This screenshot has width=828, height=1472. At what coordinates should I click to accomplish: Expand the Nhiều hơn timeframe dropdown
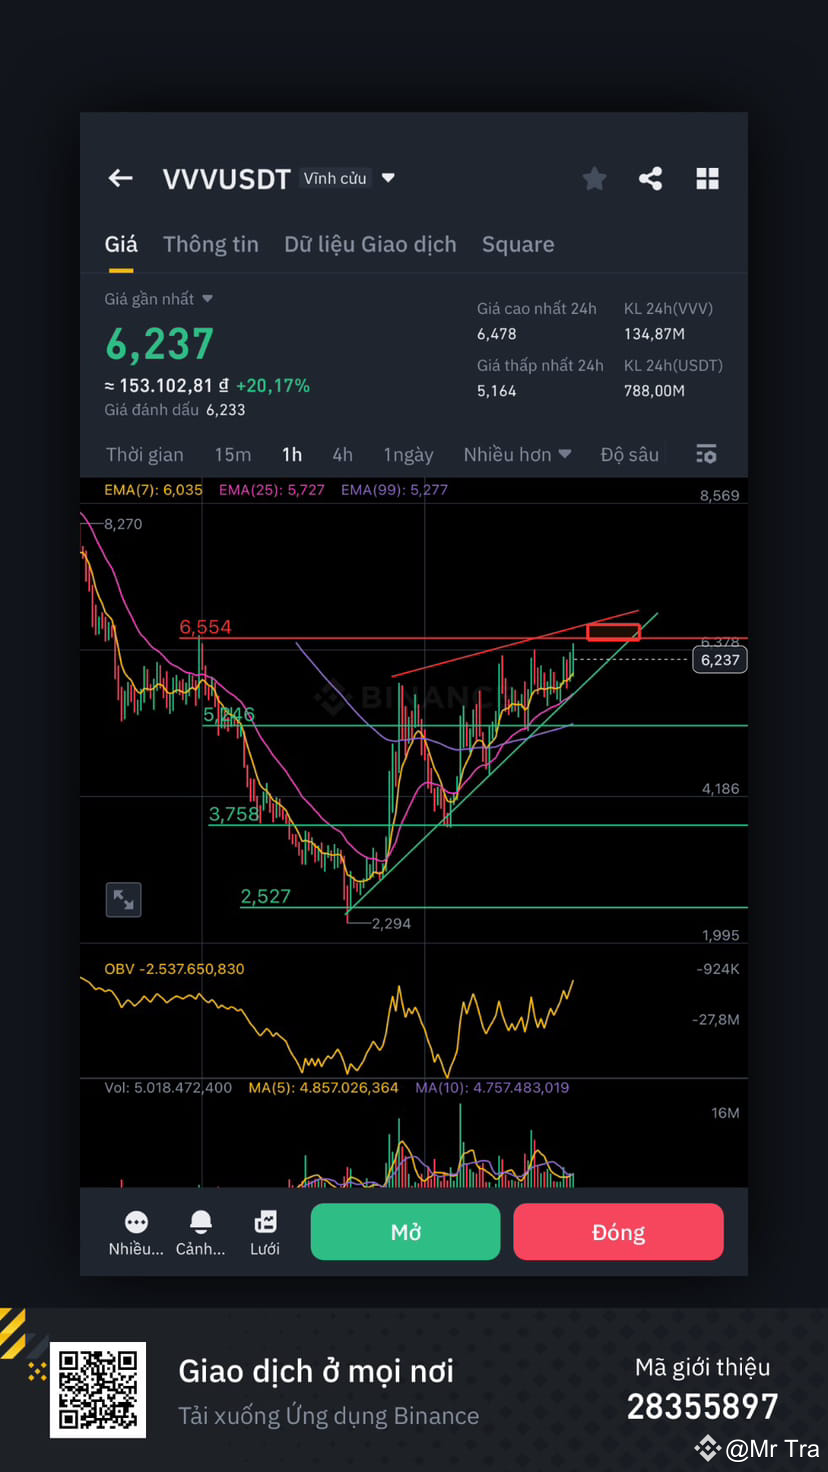pos(517,454)
